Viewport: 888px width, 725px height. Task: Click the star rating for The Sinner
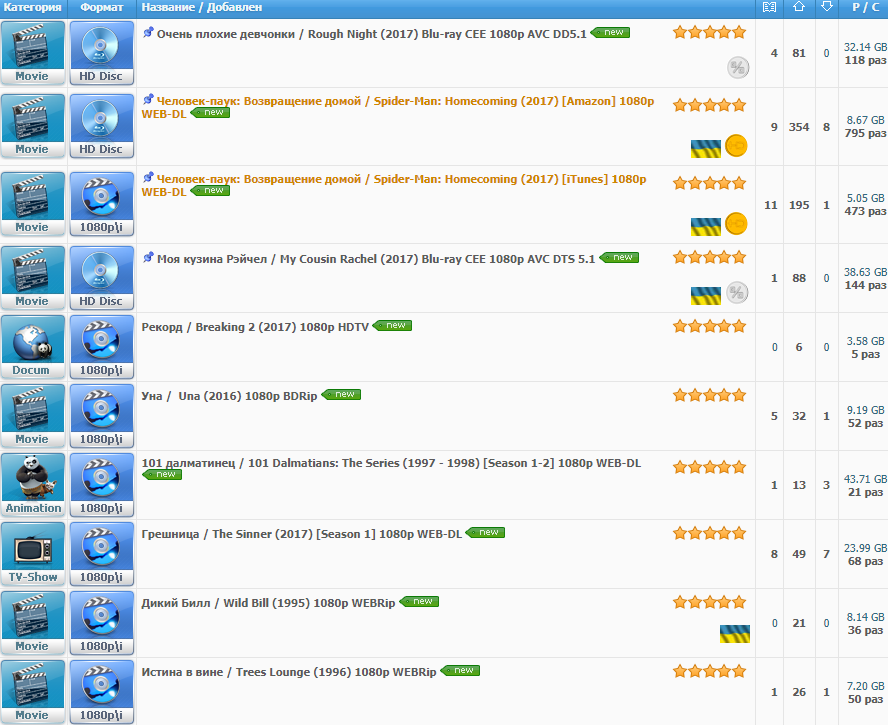[x=710, y=533]
